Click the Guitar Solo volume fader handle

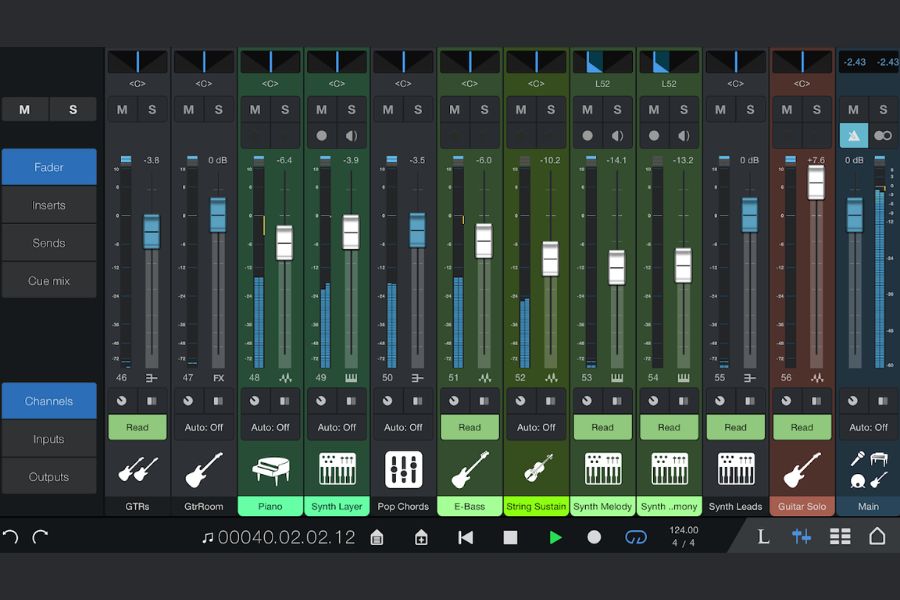[816, 183]
